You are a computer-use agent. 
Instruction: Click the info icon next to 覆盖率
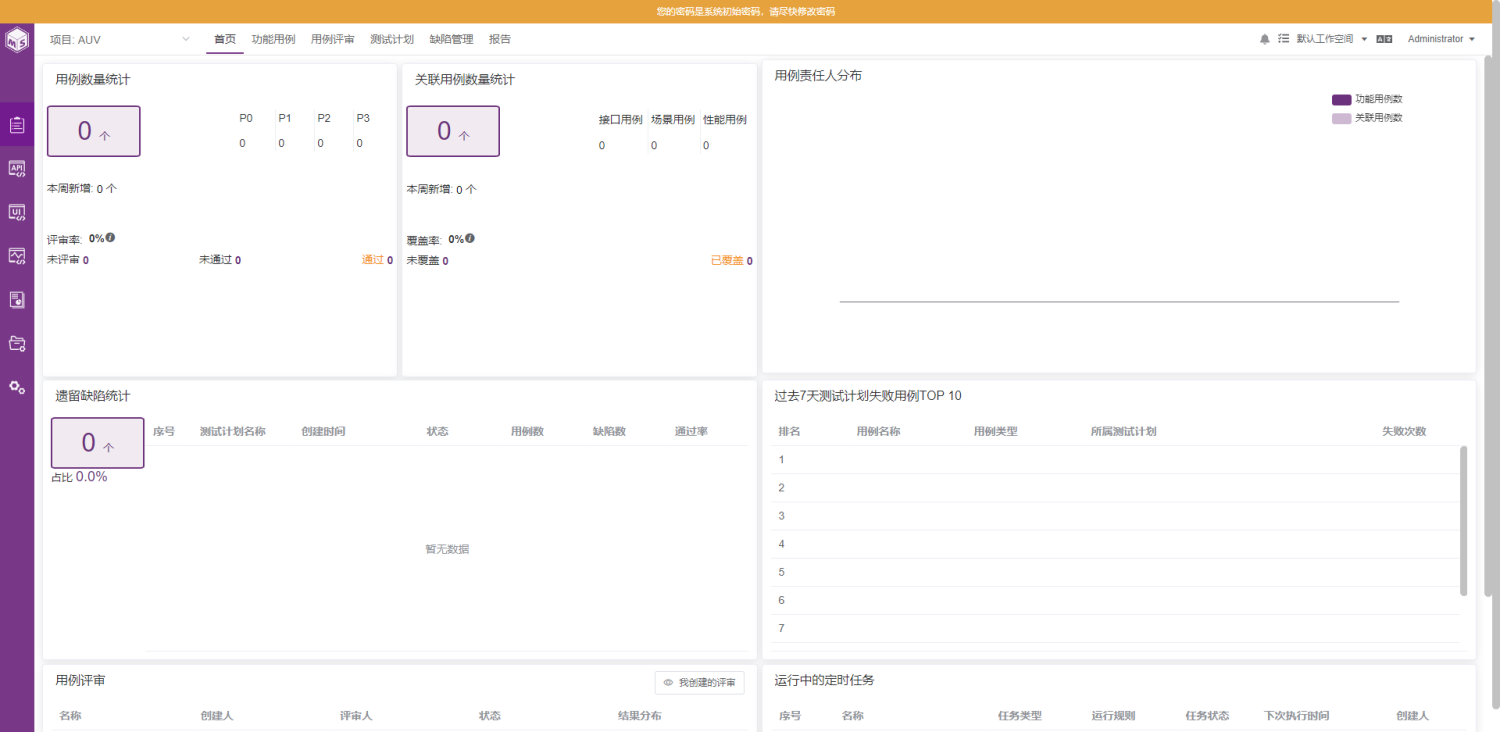point(469,238)
